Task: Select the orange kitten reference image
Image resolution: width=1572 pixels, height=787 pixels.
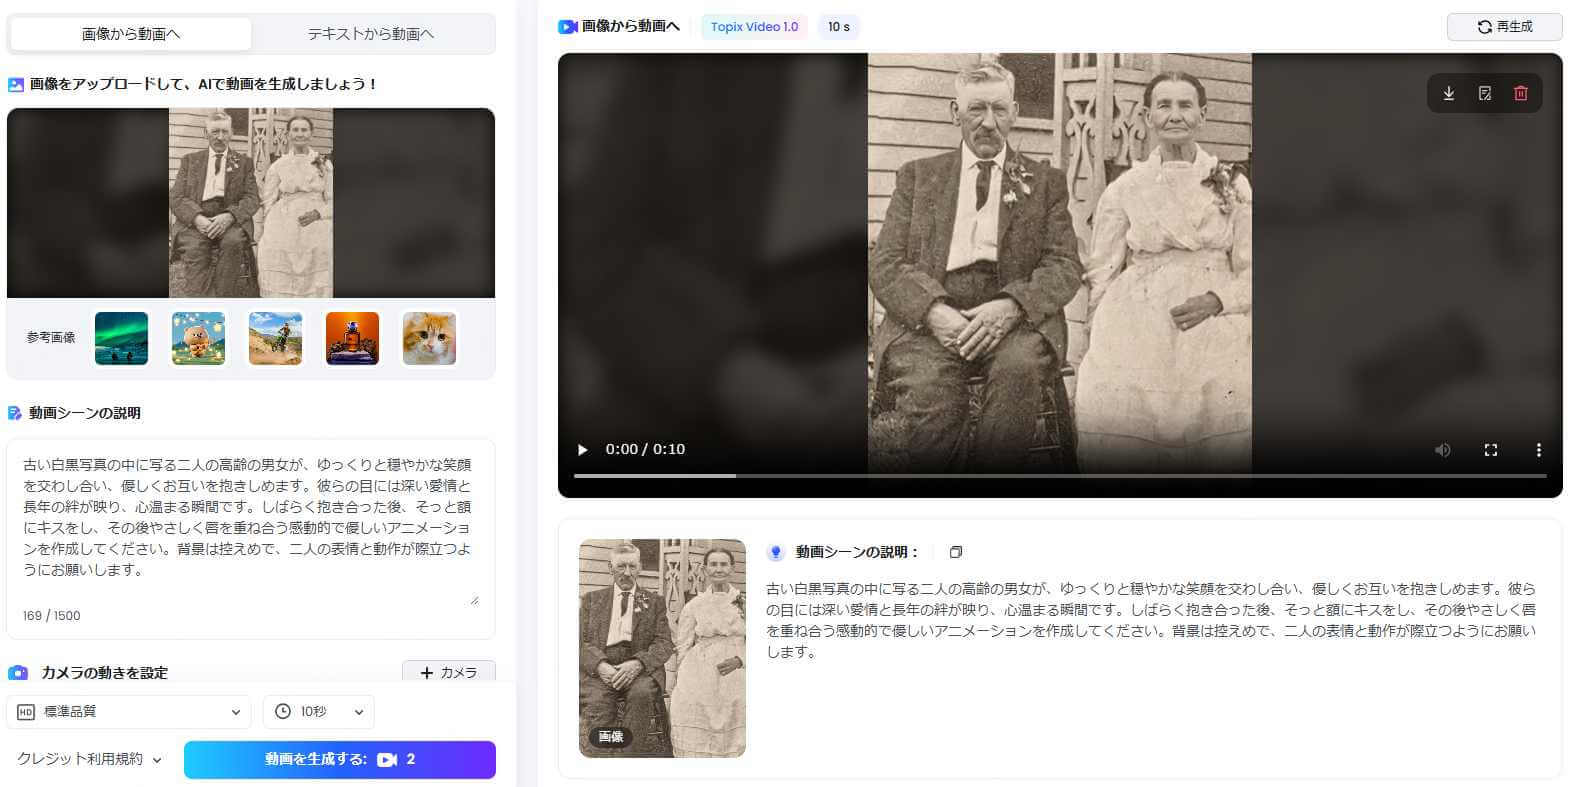Action: [429, 338]
